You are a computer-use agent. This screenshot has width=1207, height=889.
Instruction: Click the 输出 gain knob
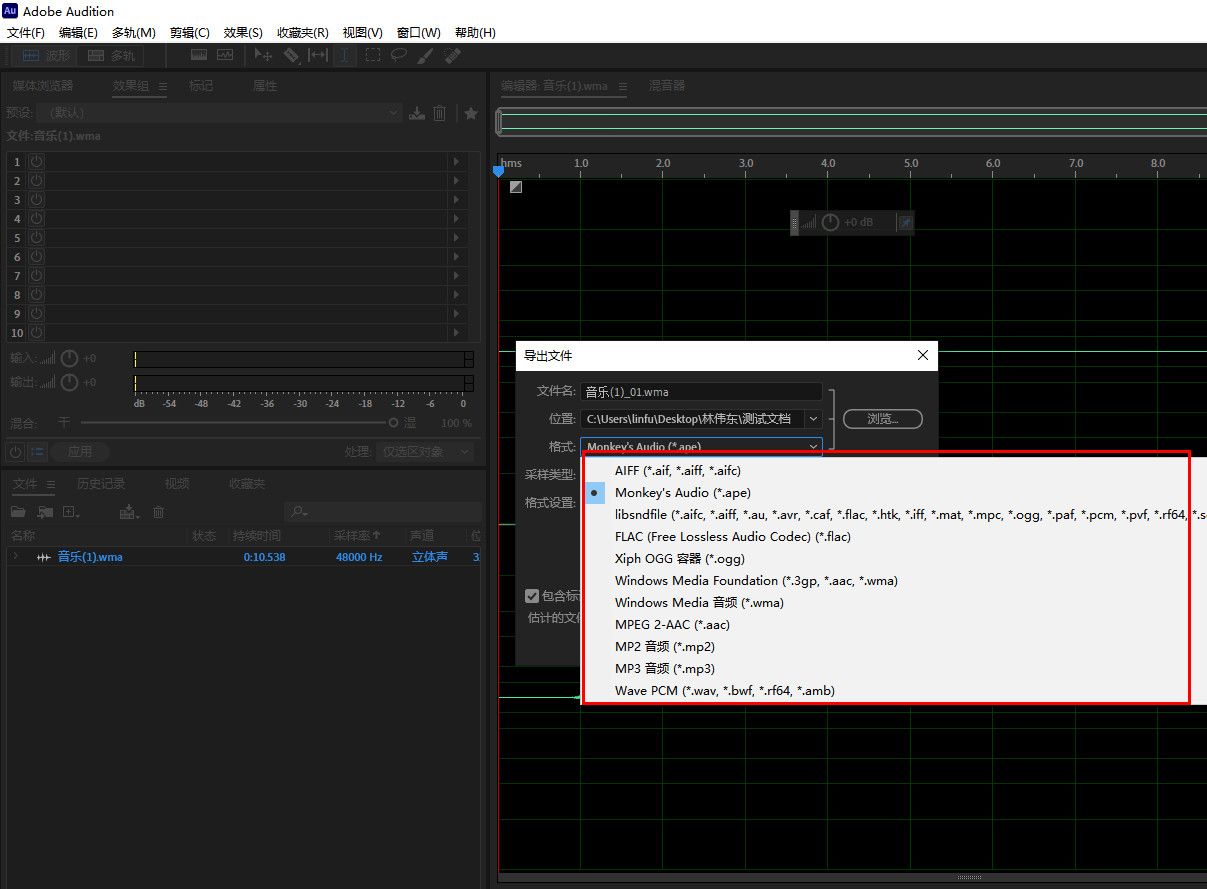69,383
